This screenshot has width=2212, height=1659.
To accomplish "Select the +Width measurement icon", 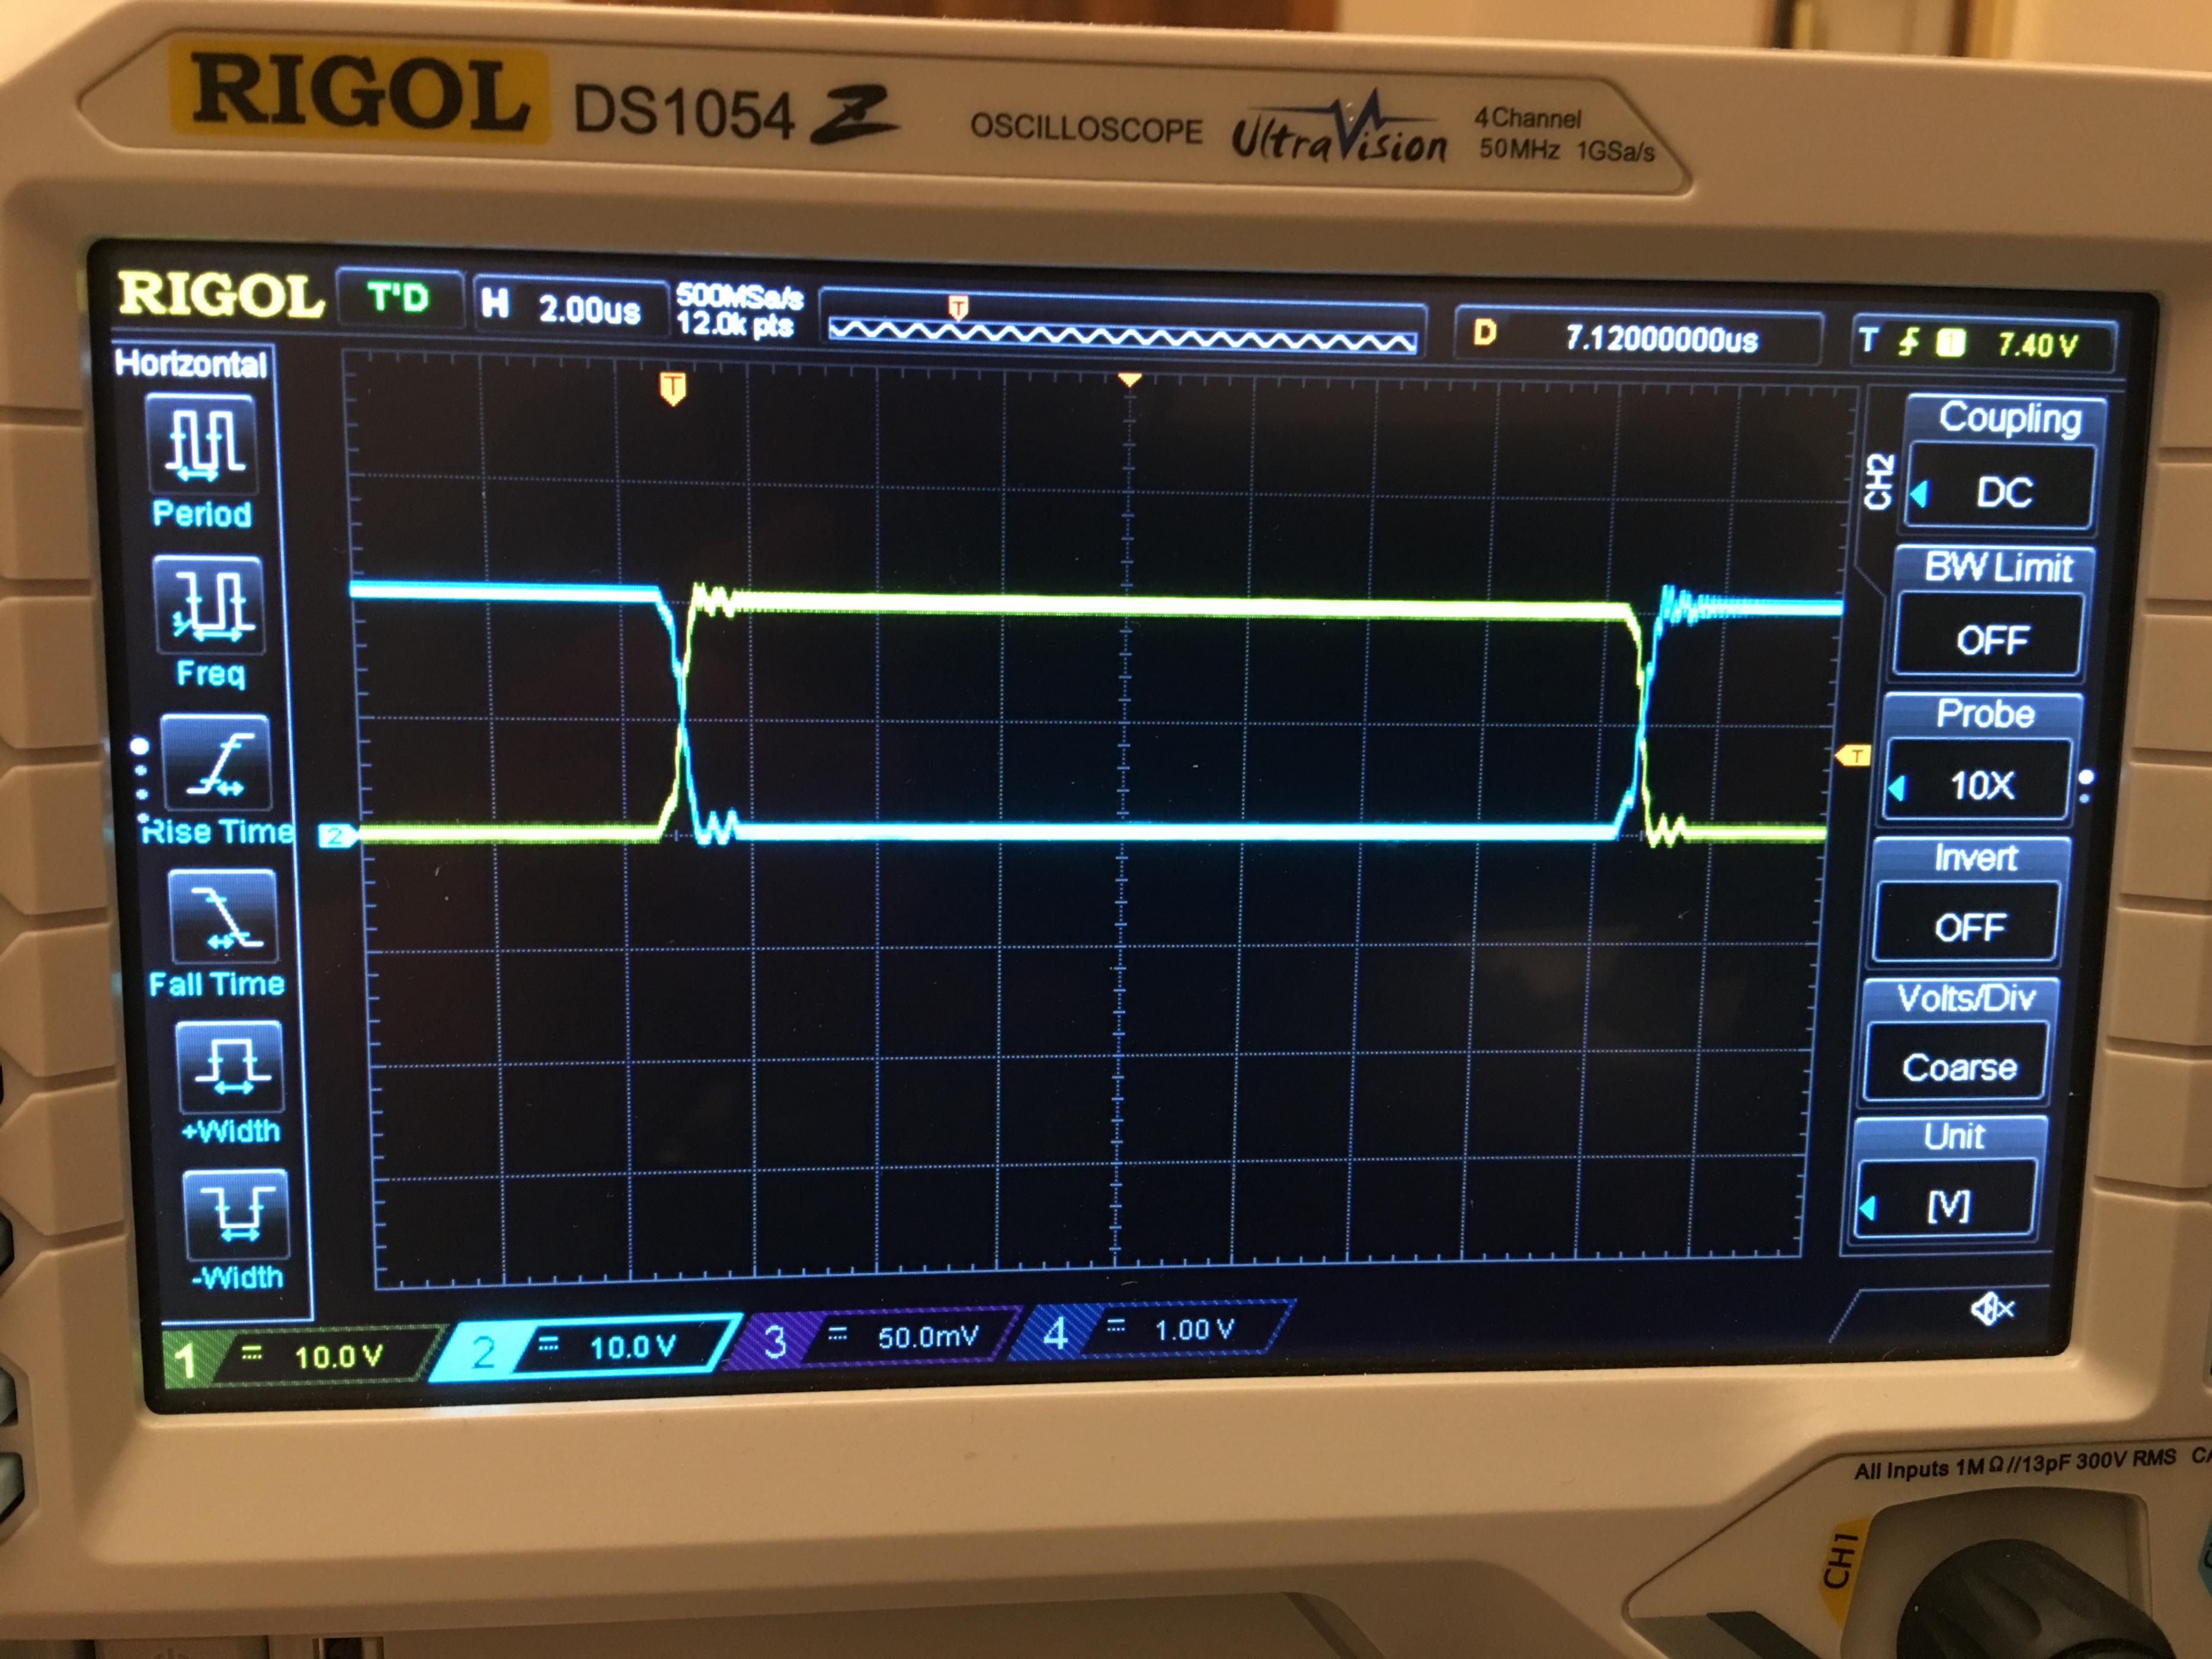I will pos(229,1067).
